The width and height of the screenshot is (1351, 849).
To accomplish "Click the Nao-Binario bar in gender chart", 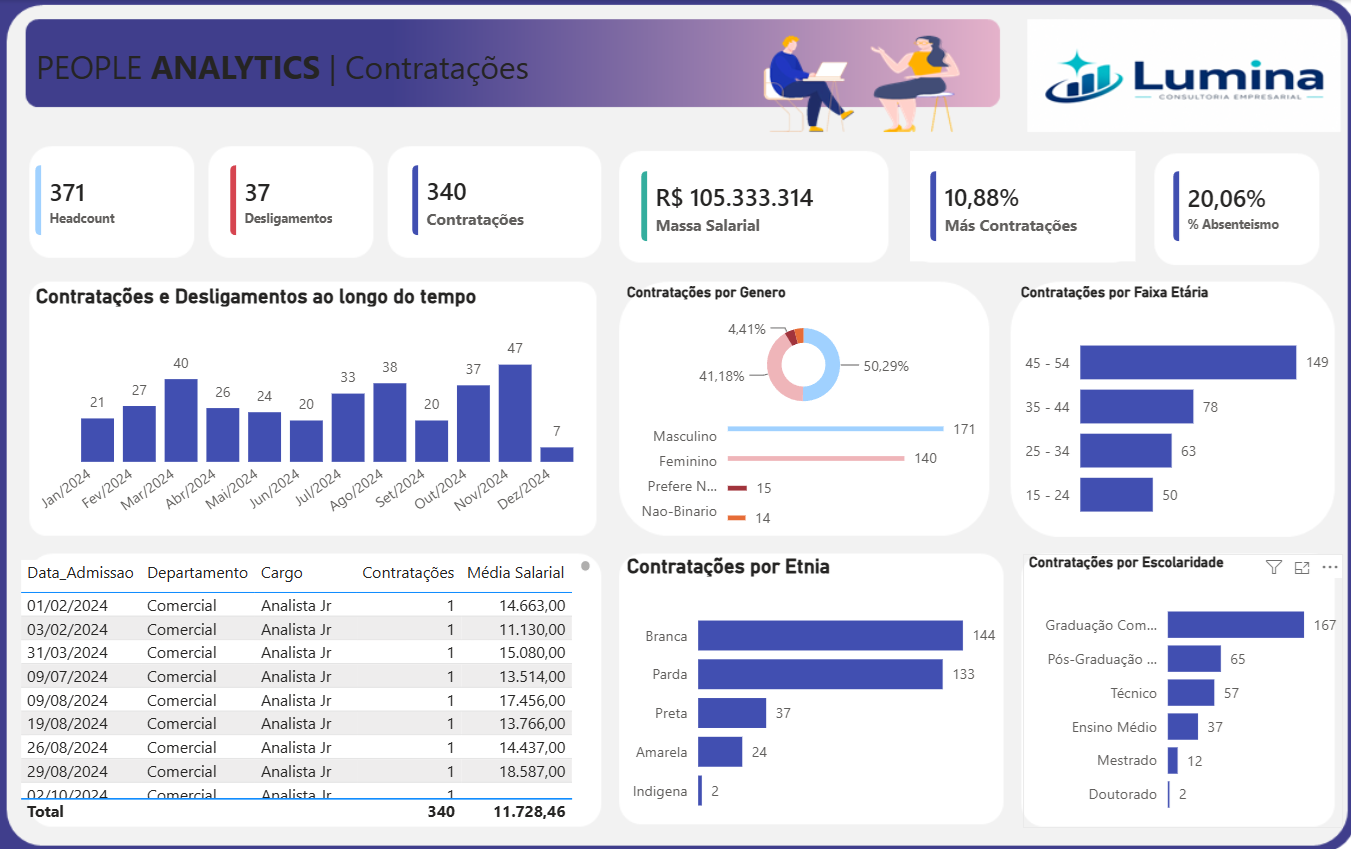I will click(737, 517).
